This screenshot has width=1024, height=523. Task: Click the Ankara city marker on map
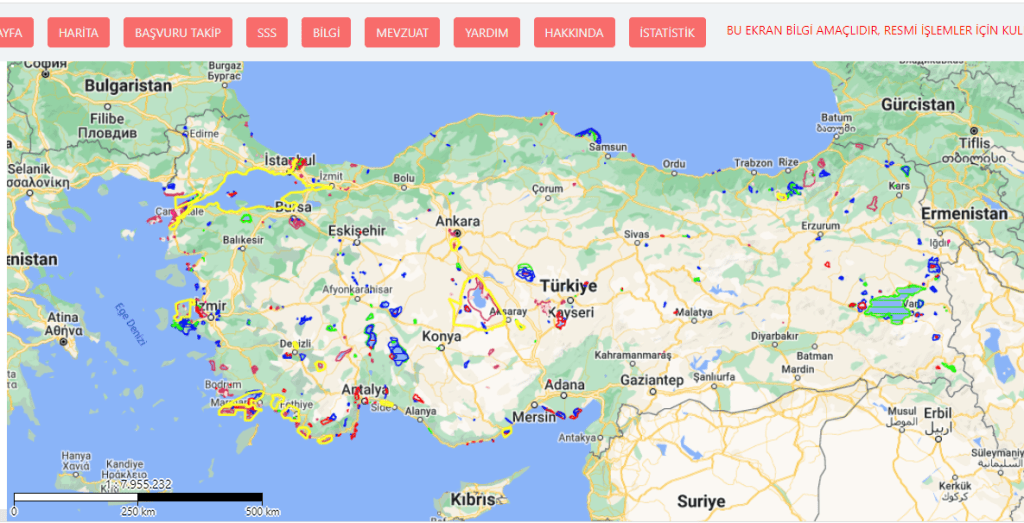pyautogui.click(x=456, y=234)
